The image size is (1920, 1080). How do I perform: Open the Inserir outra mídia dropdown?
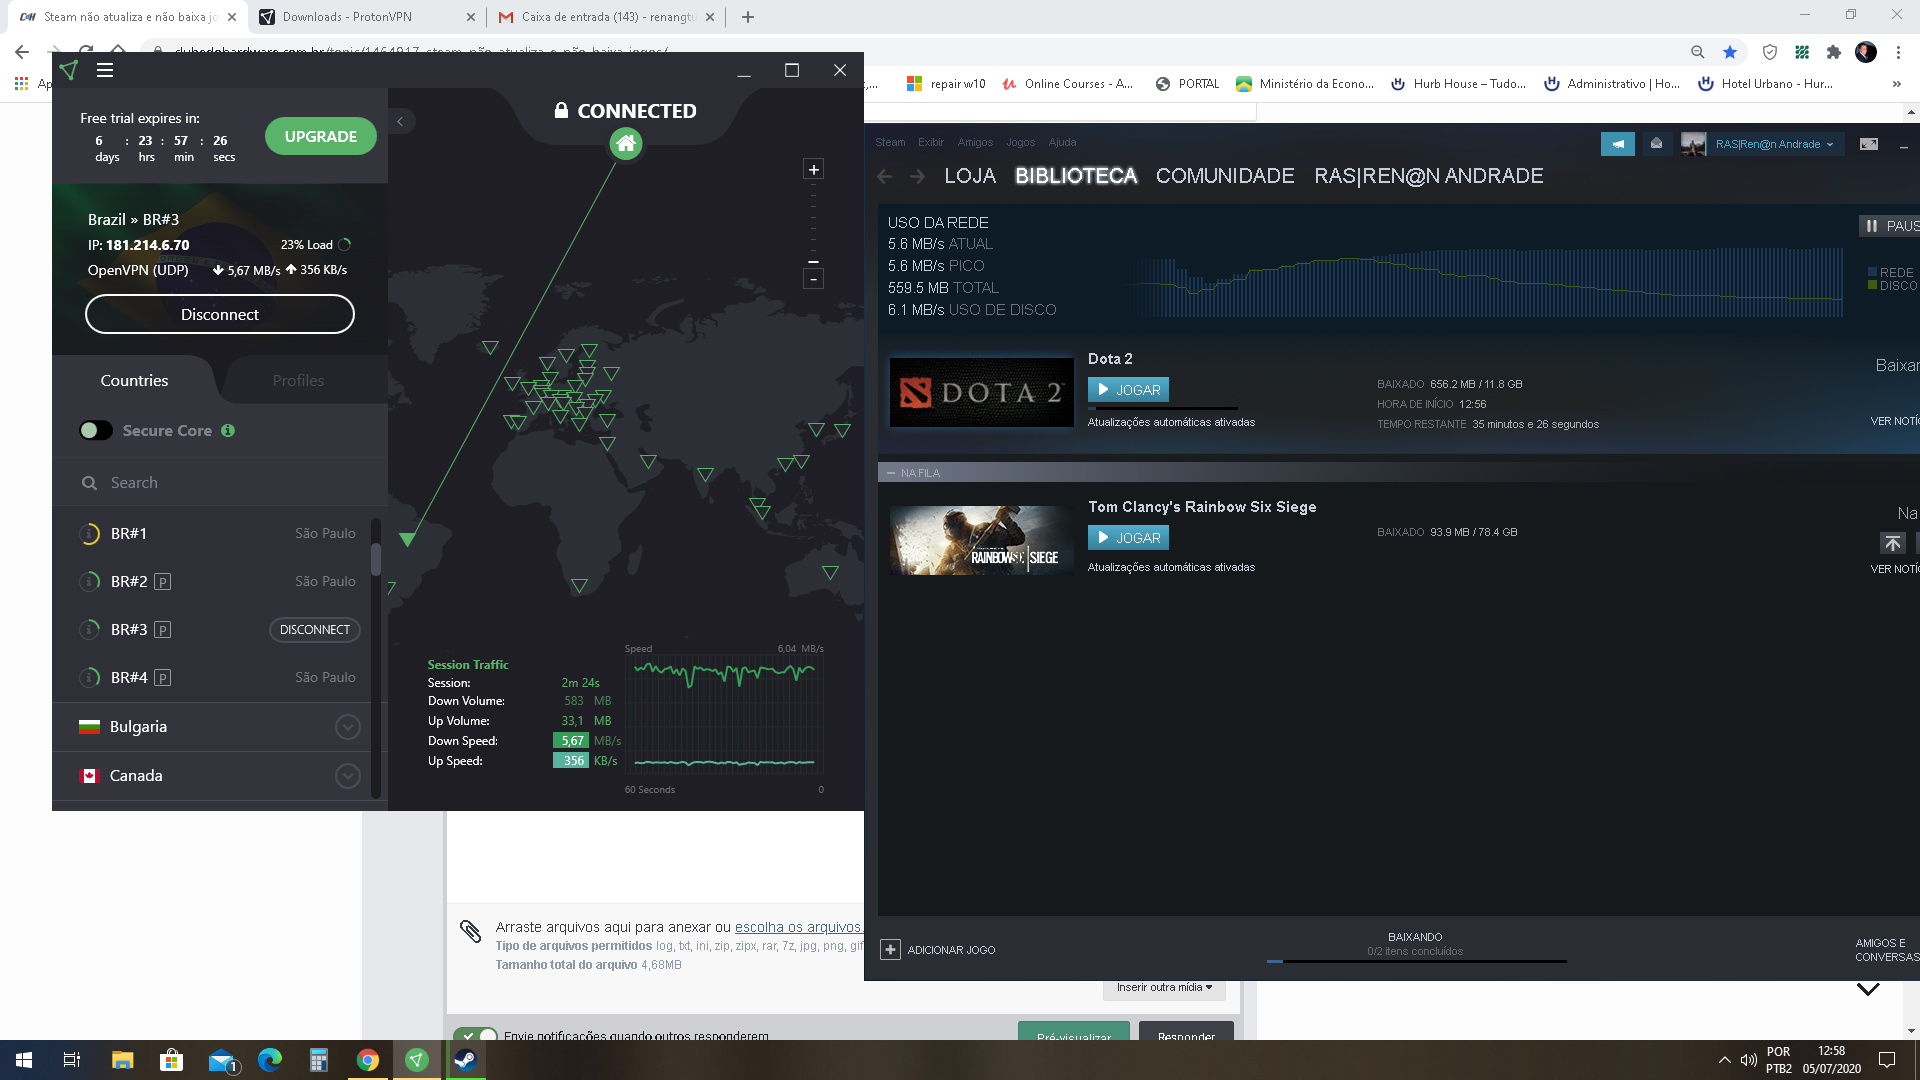point(1164,987)
